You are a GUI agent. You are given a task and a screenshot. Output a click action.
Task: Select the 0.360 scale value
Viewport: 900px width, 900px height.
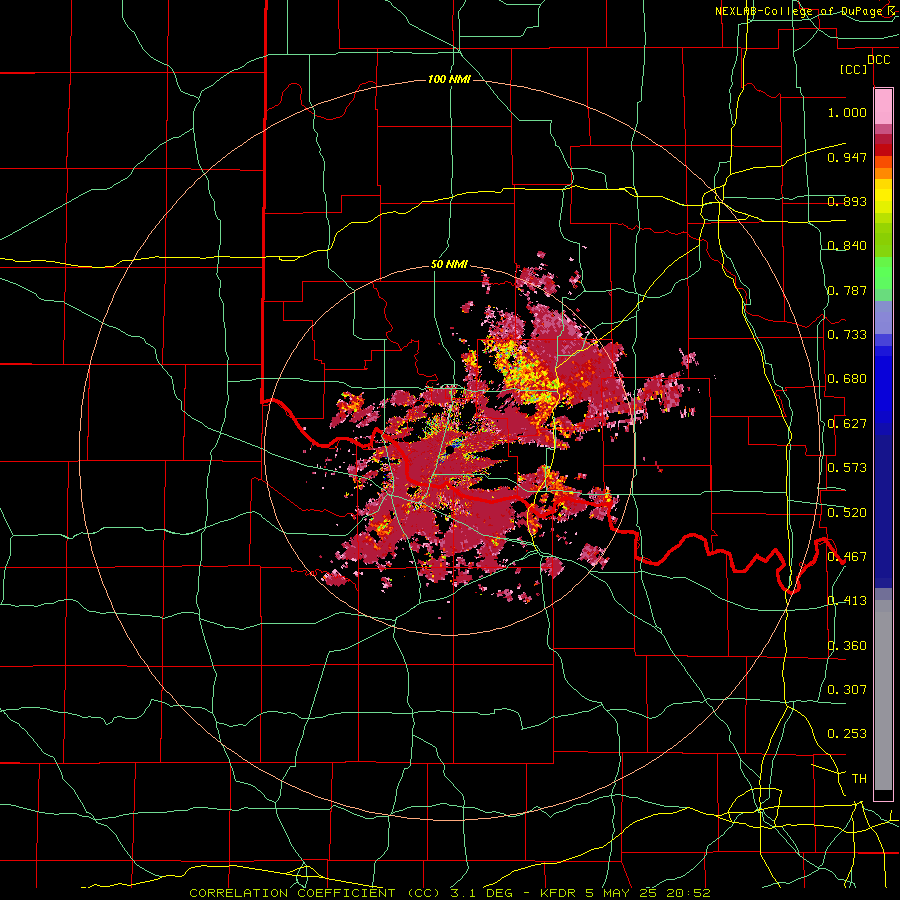[847, 646]
